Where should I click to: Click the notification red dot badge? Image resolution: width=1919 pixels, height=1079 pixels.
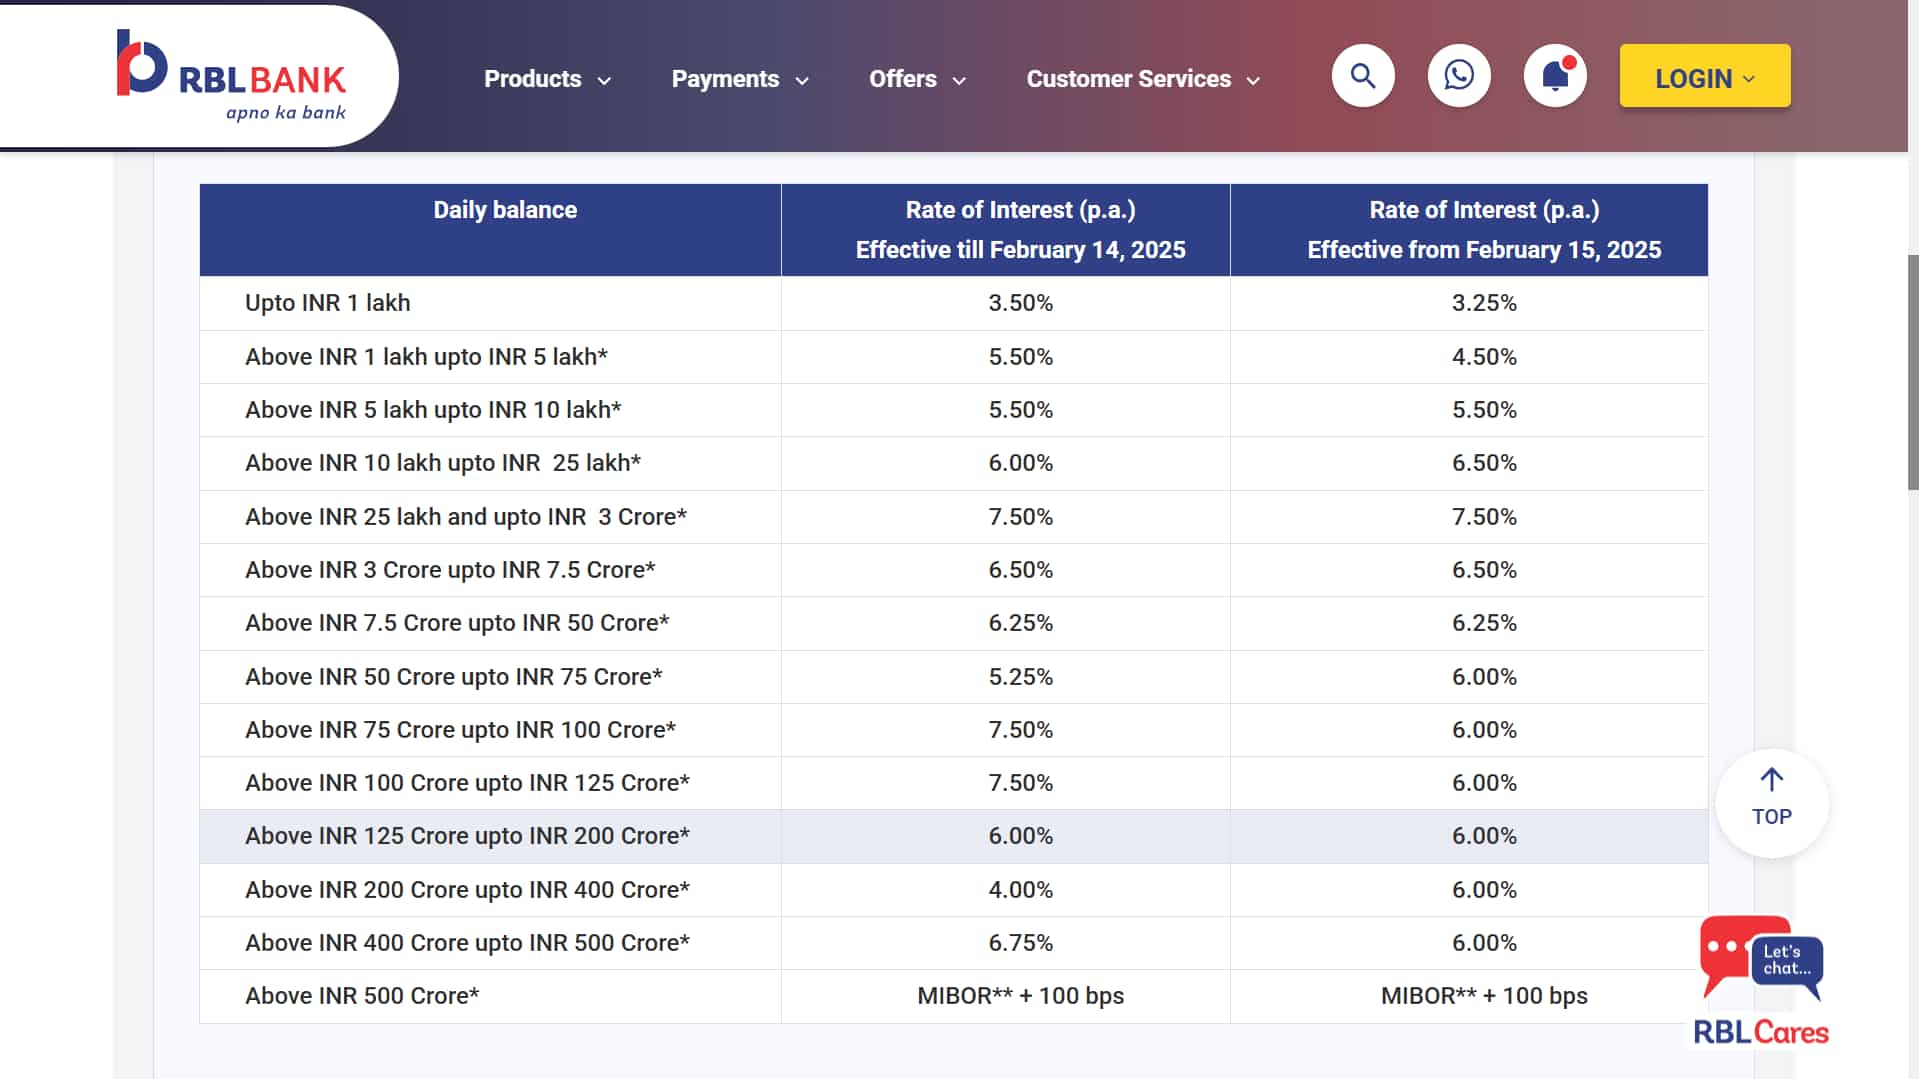click(1571, 60)
